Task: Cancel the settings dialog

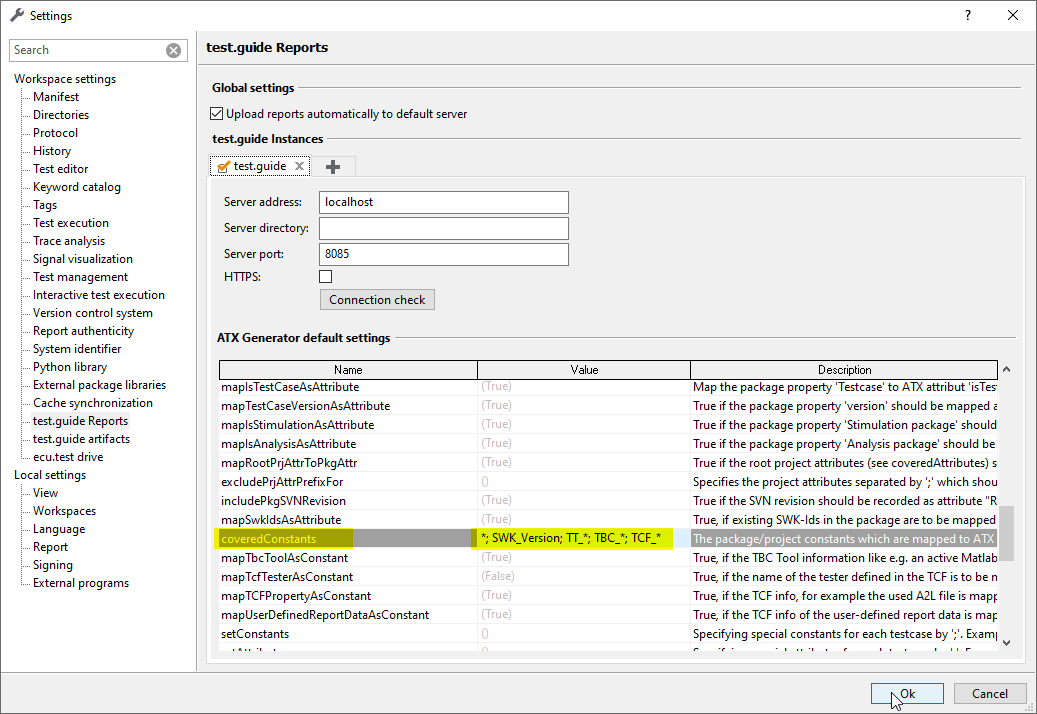Action: coord(988,693)
